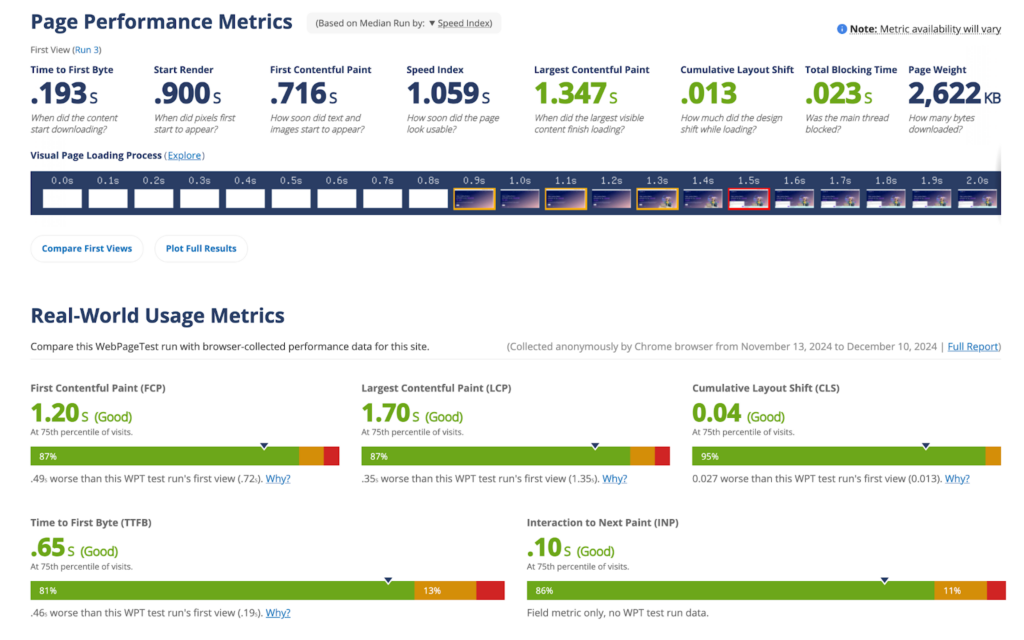Select the red-highlighted 1.5s filmstrip frame
The width and height of the screenshot is (1024, 640).
click(748, 198)
